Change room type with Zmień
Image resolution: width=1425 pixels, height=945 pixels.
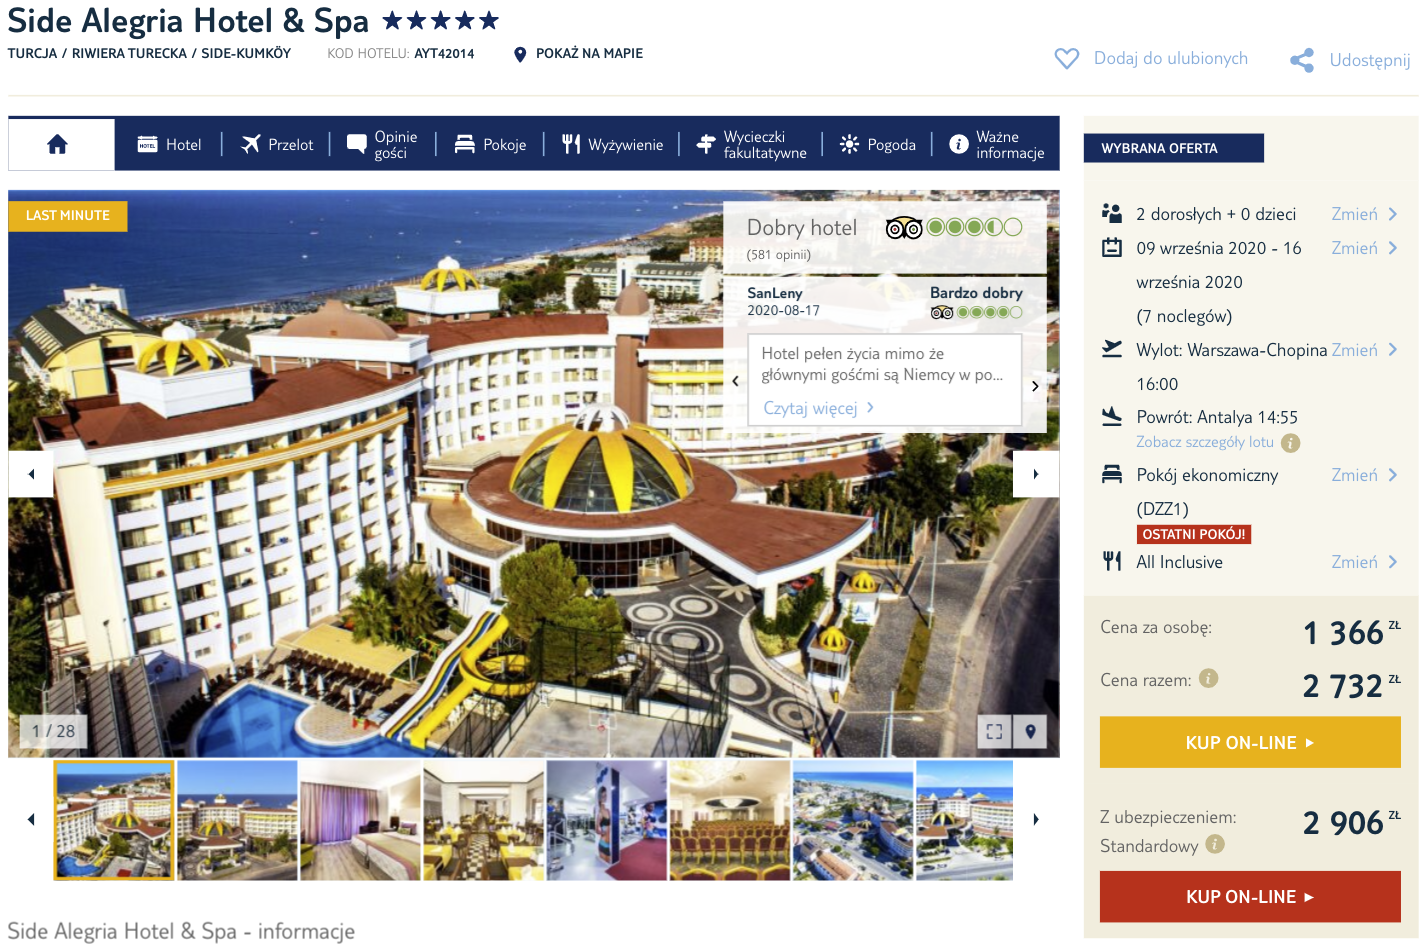tap(1354, 475)
